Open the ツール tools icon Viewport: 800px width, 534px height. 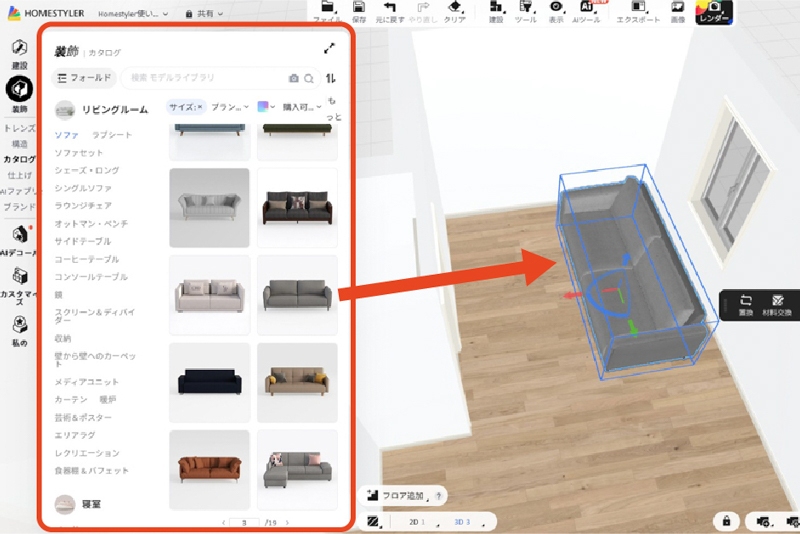(x=526, y=7)
